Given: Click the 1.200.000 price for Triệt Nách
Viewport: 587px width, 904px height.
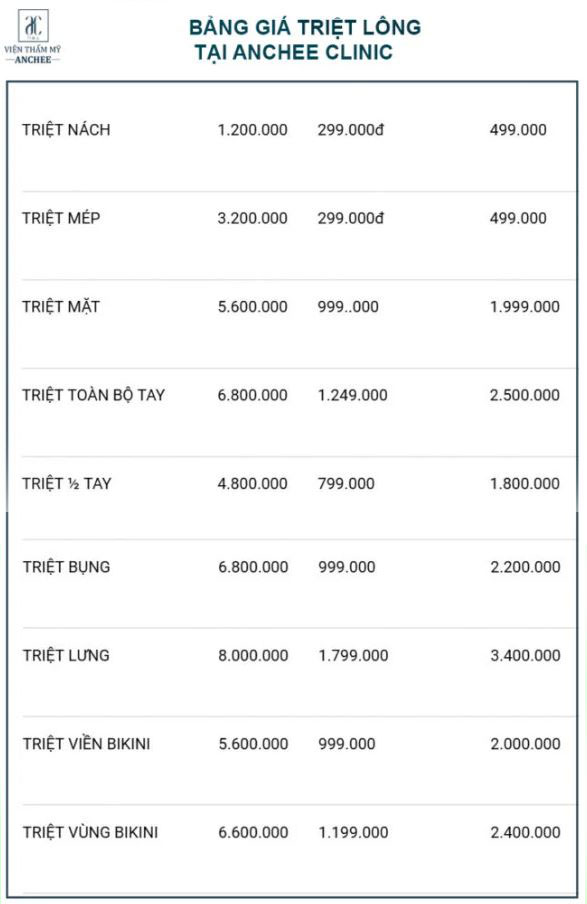Looking at the screenshot, I should [253, 130].
